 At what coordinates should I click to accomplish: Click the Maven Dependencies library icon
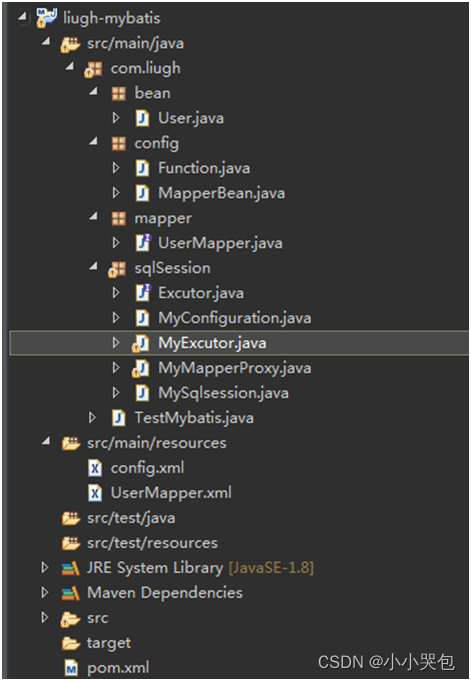click(70, 593)
